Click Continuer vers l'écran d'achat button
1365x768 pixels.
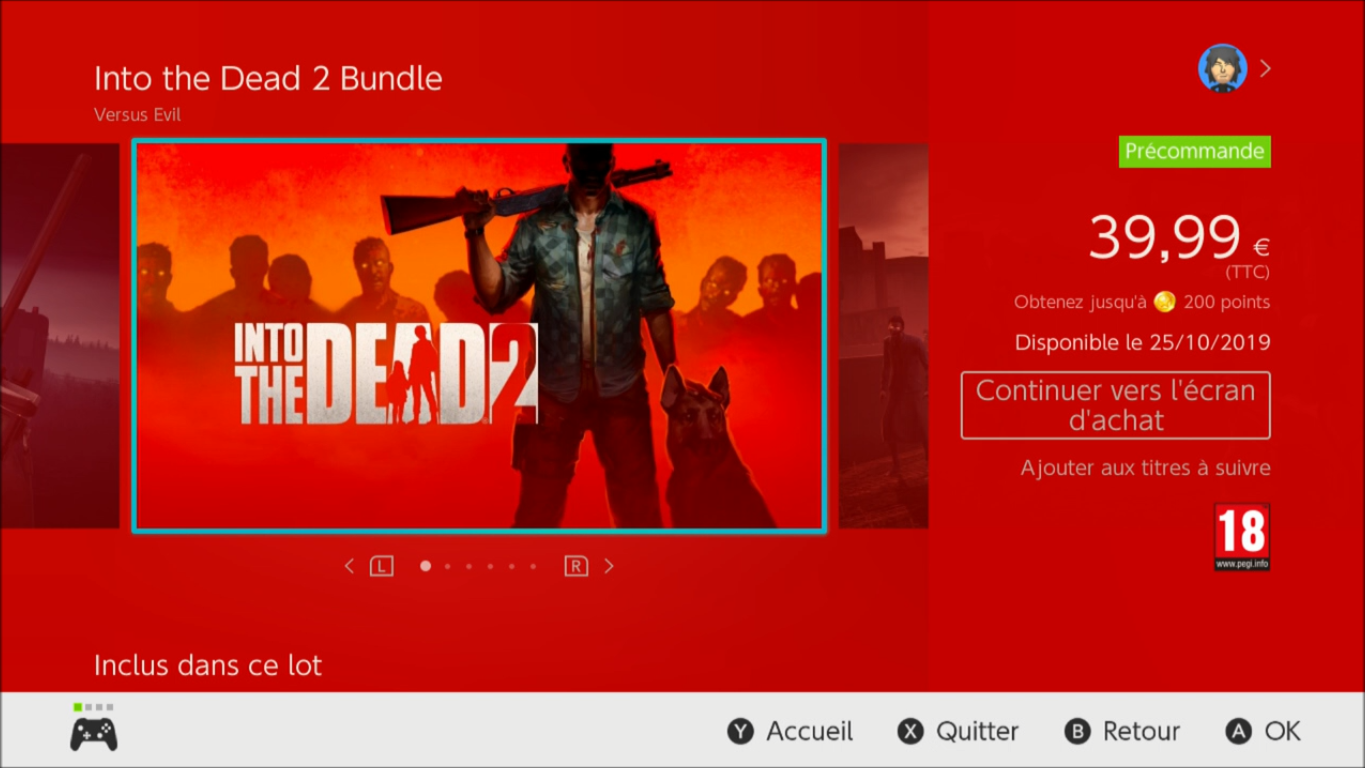[x=1116, y=405]
